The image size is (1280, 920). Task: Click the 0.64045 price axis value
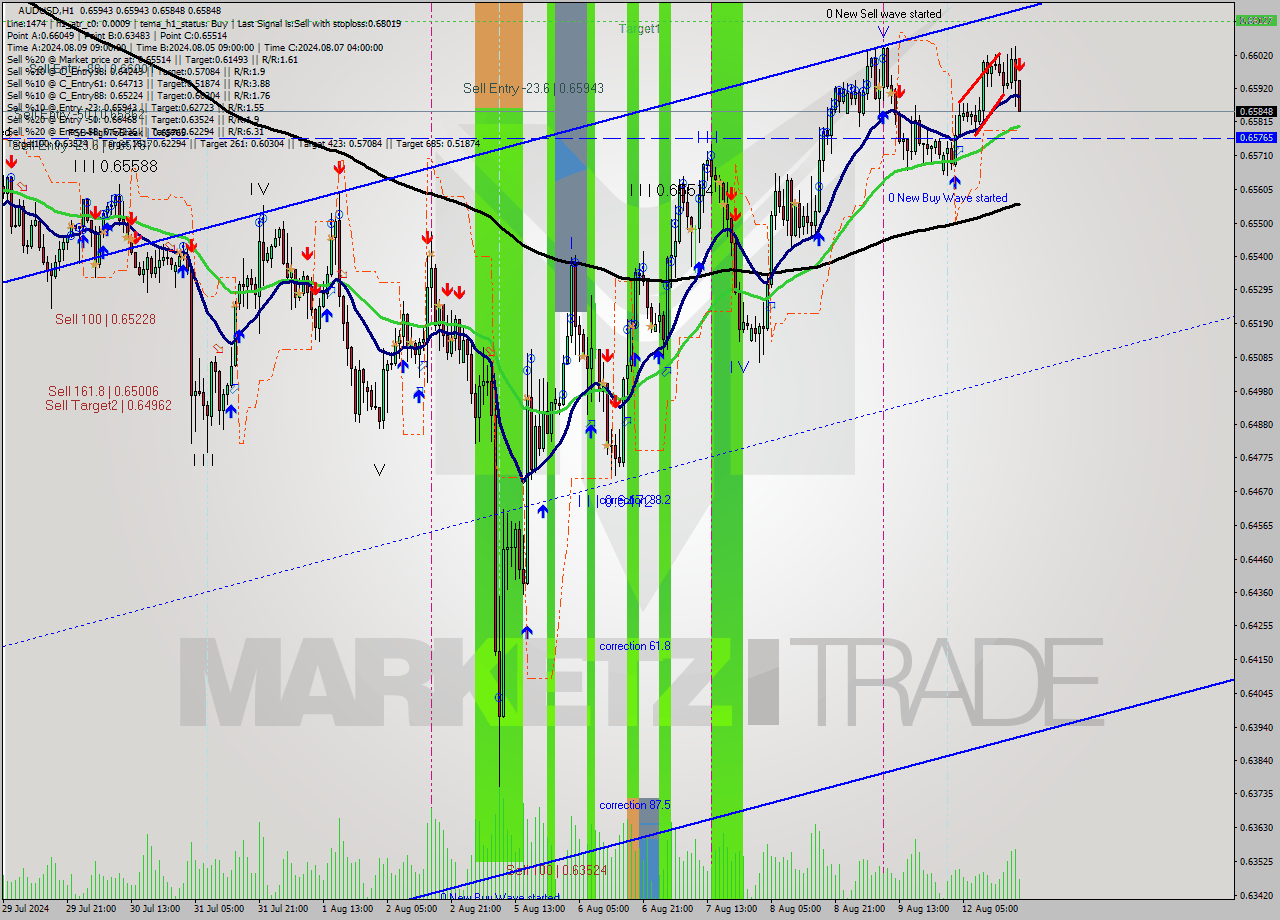tap(1256, 693)
